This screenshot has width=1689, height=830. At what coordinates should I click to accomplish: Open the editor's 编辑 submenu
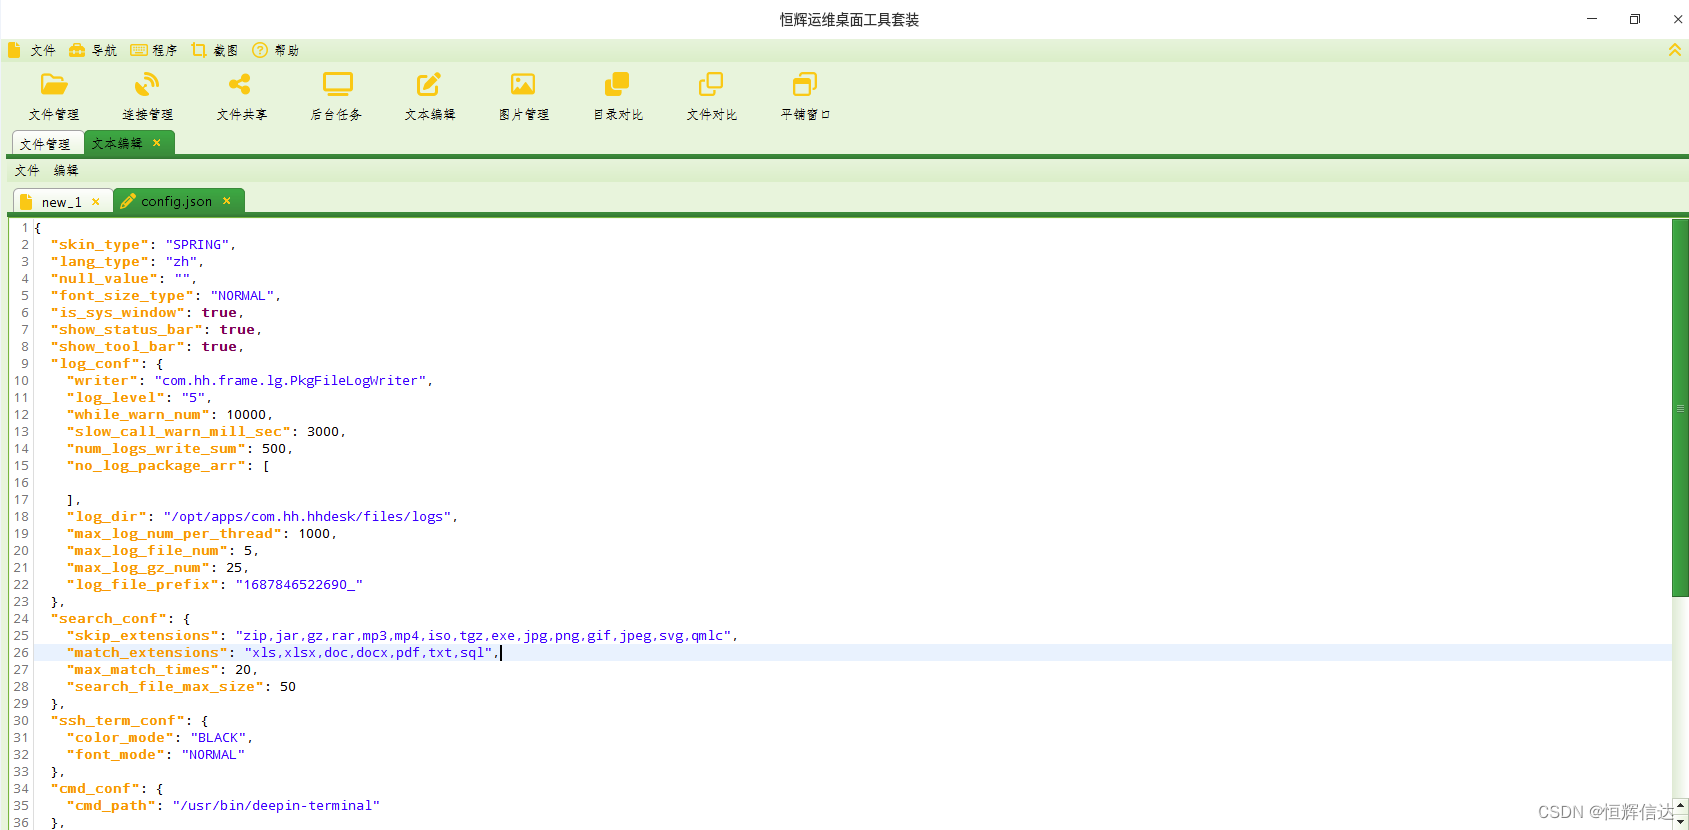tap(66, 171)
